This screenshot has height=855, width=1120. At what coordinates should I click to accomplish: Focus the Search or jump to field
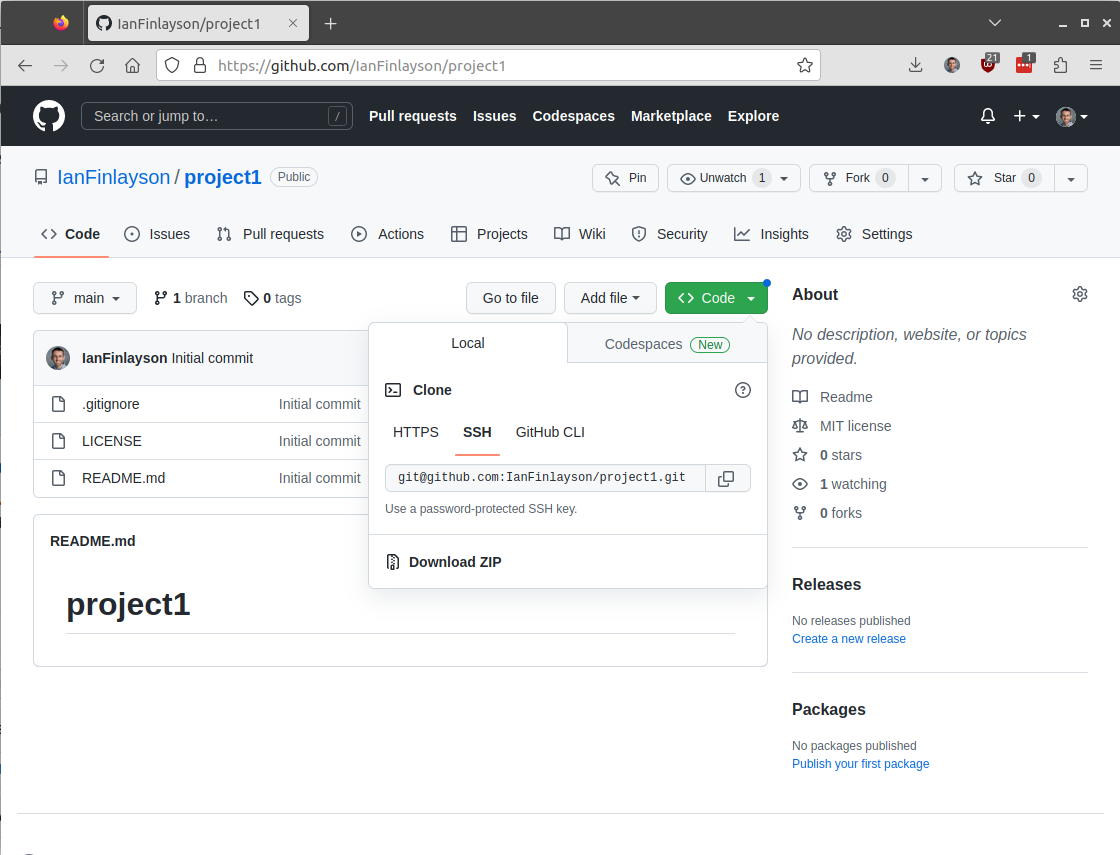[x=217, y=116]
